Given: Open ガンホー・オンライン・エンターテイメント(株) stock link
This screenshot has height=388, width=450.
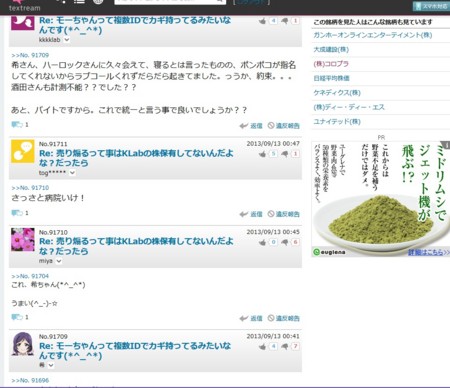Looking at the screenshot, I should coord(373,35).
